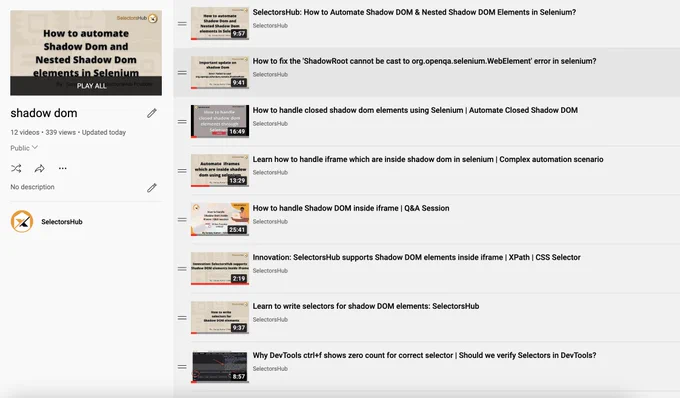The image size is (680, 398).
Task: Click SelectorsHub channel under Nested Shadow DOM video
Action: (270, 26)
